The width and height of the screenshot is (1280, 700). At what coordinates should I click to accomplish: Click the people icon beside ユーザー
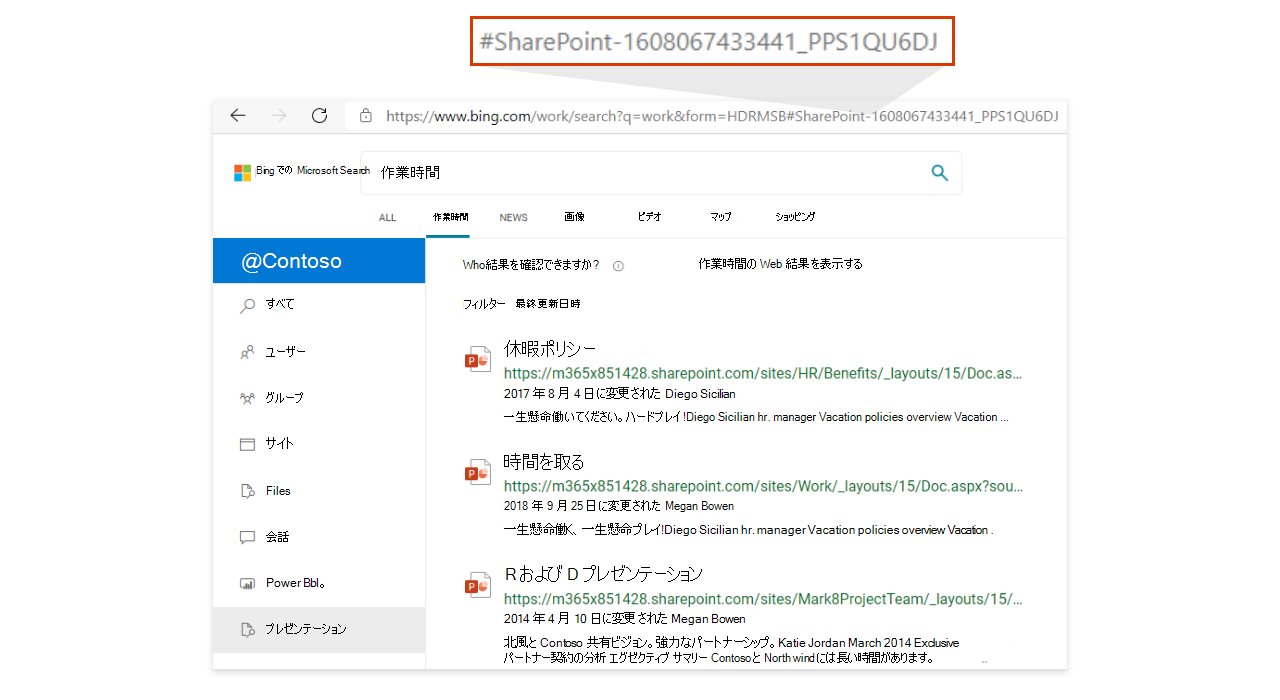[248, 352]
